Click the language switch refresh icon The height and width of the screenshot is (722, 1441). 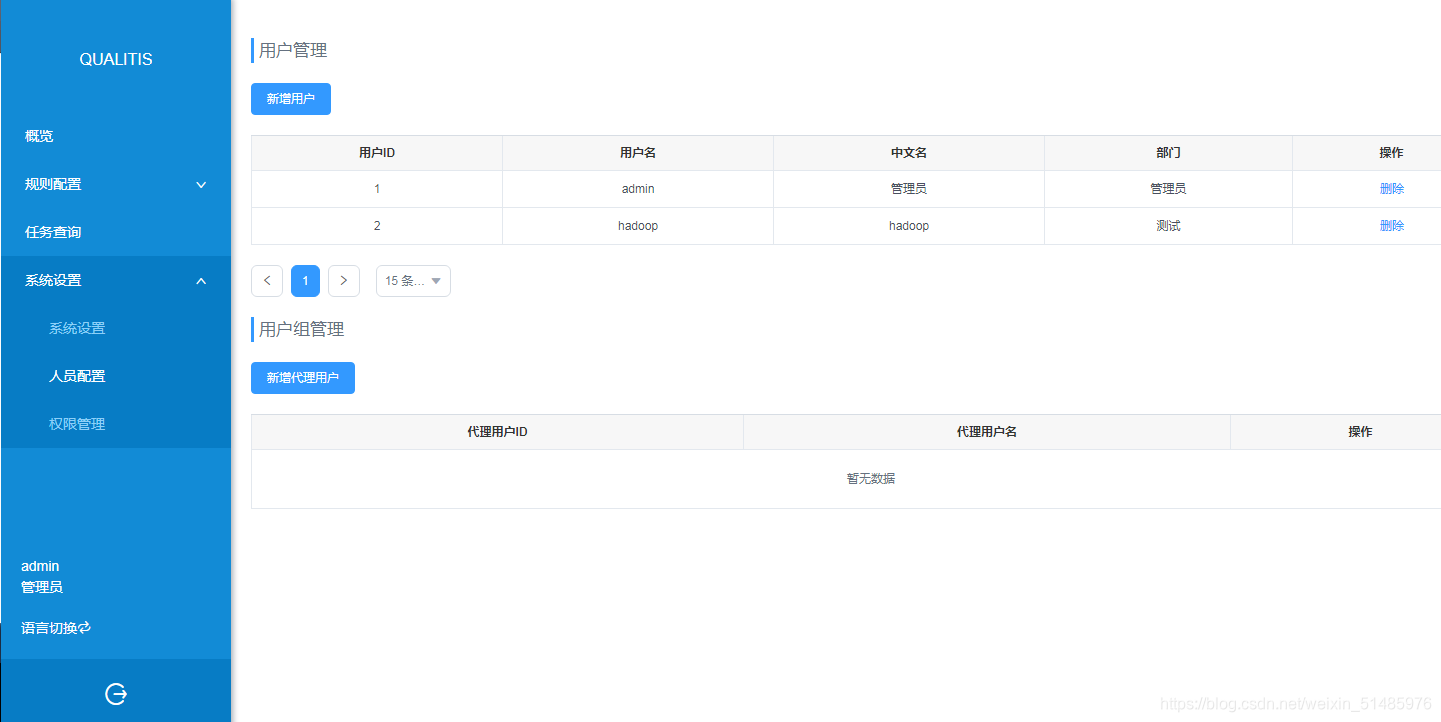tap(83, 628)
